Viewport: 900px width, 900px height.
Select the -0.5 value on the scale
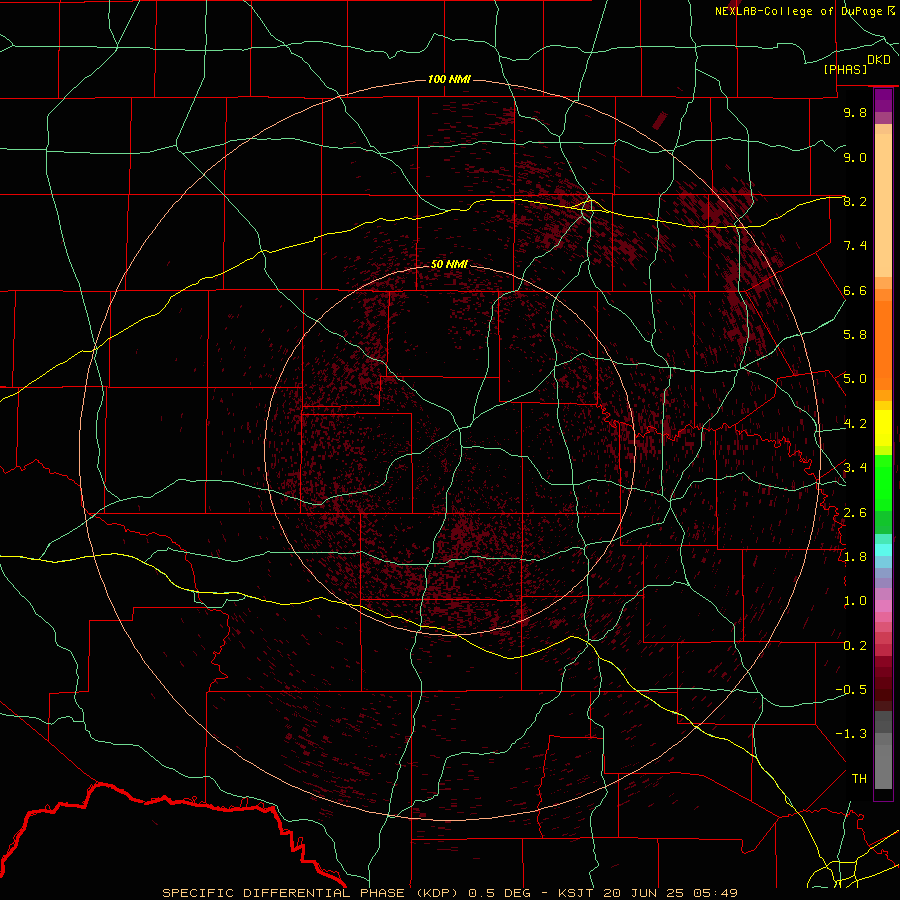click(x=852, y=690)
